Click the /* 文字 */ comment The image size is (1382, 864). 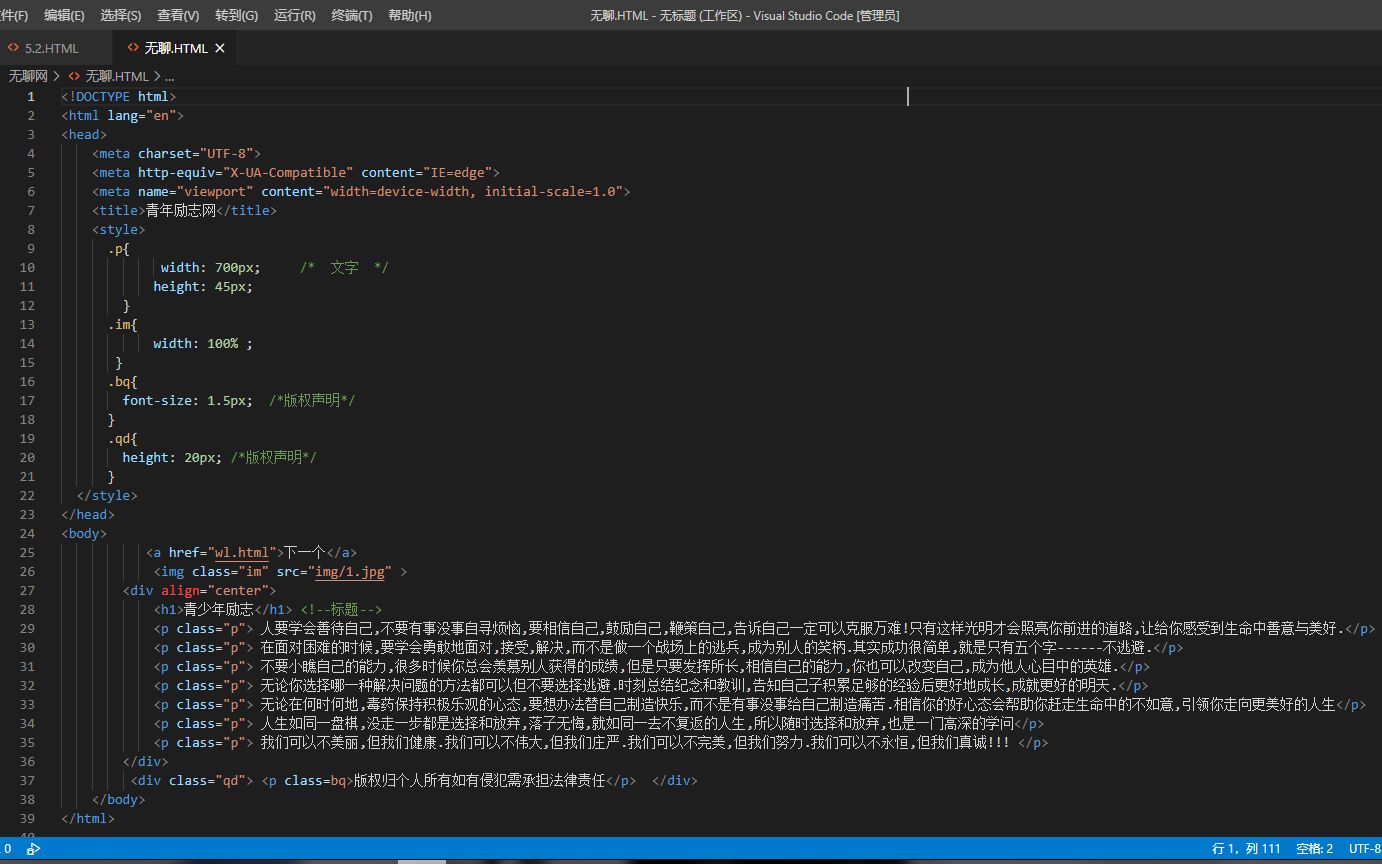(344, 267)
